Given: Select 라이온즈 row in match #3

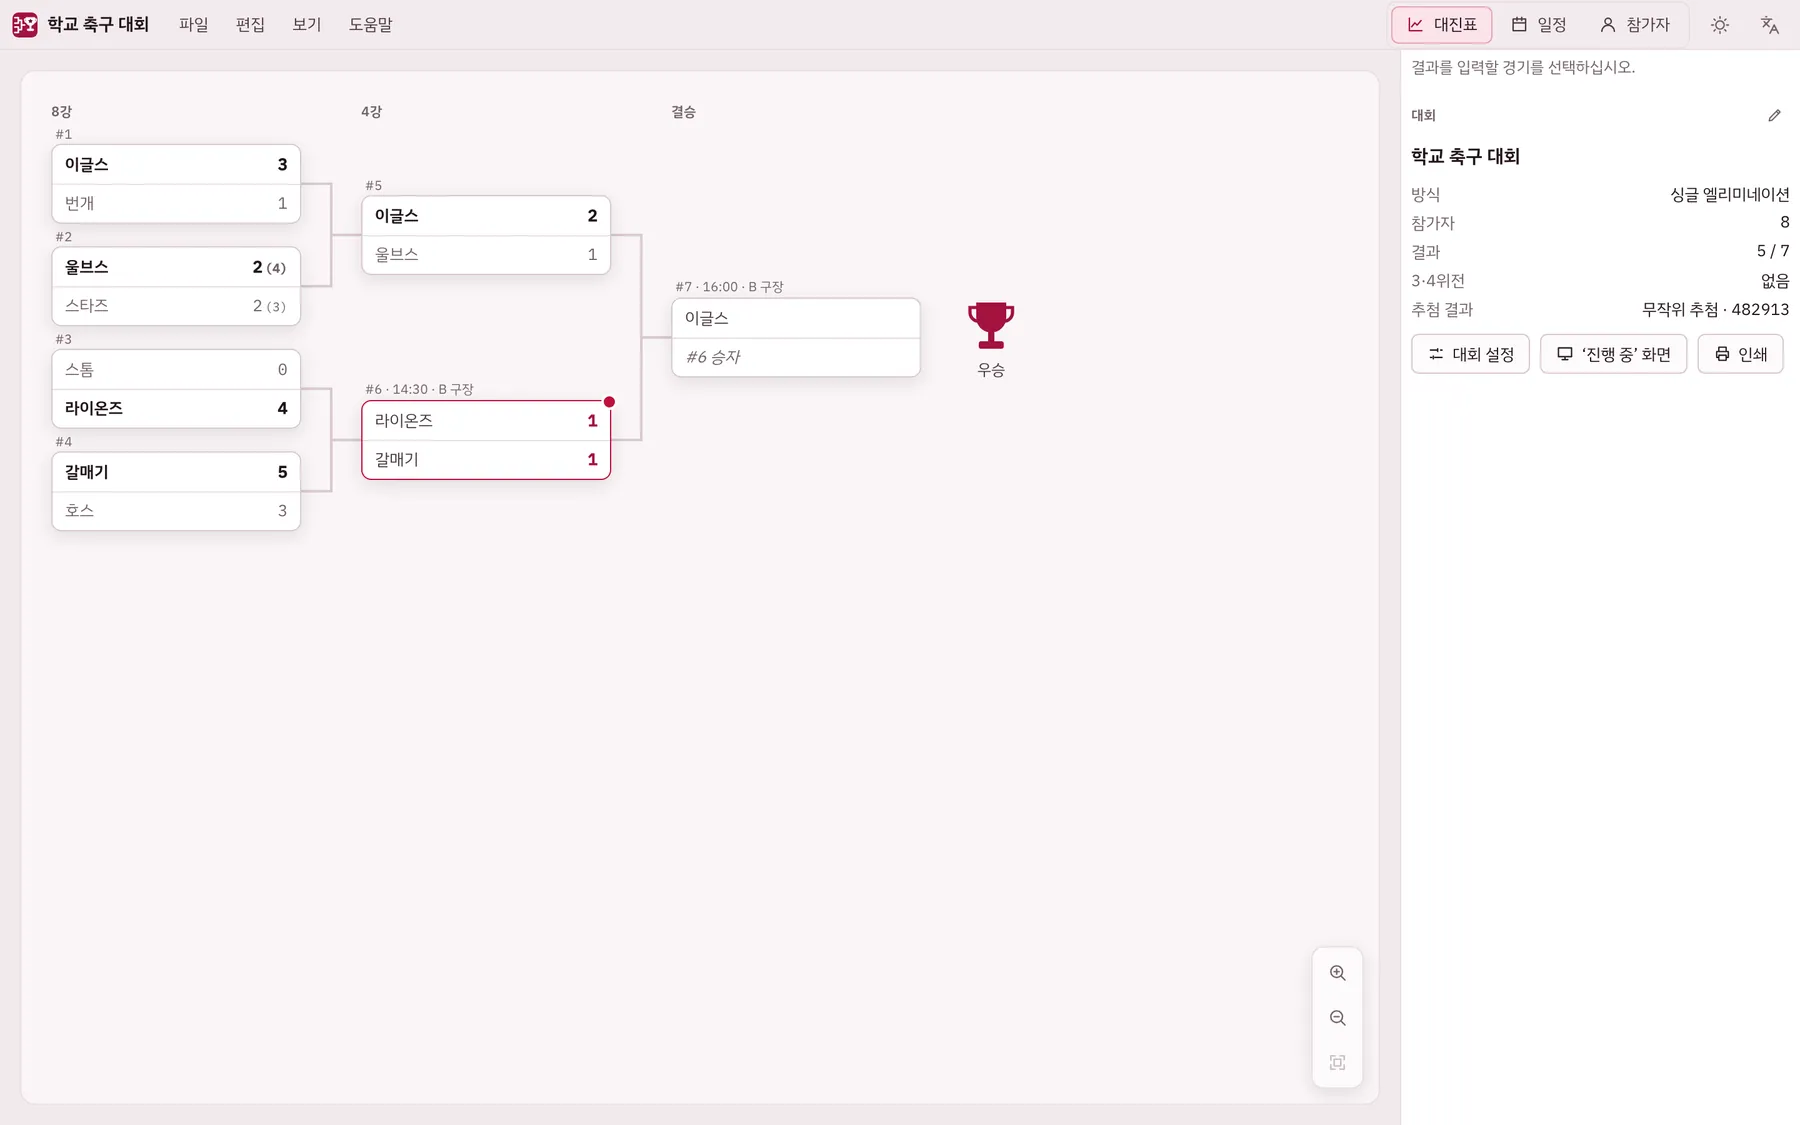Looking at the screenshot, I should click(x=176, y=408).
